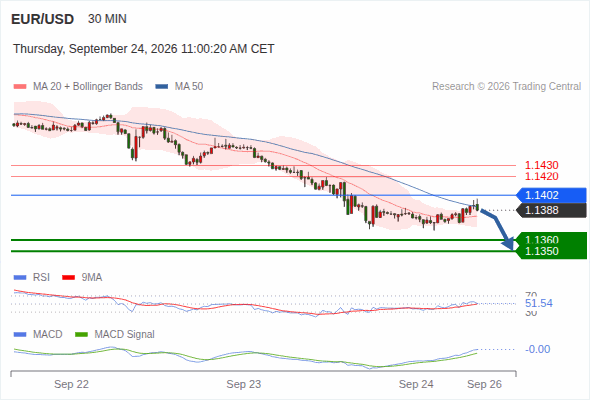Click the RSI blue legend swatch
Screen dimensions: 590x400
[x=20, y=278]
